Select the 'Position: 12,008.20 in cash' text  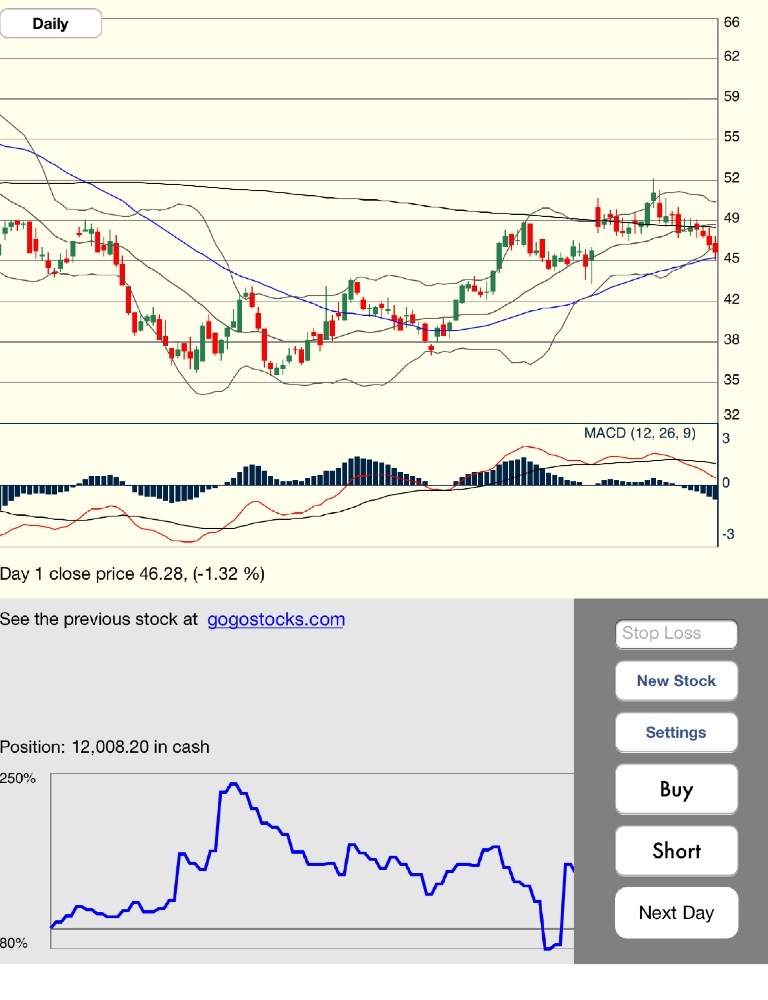click(x=105, y=747)
